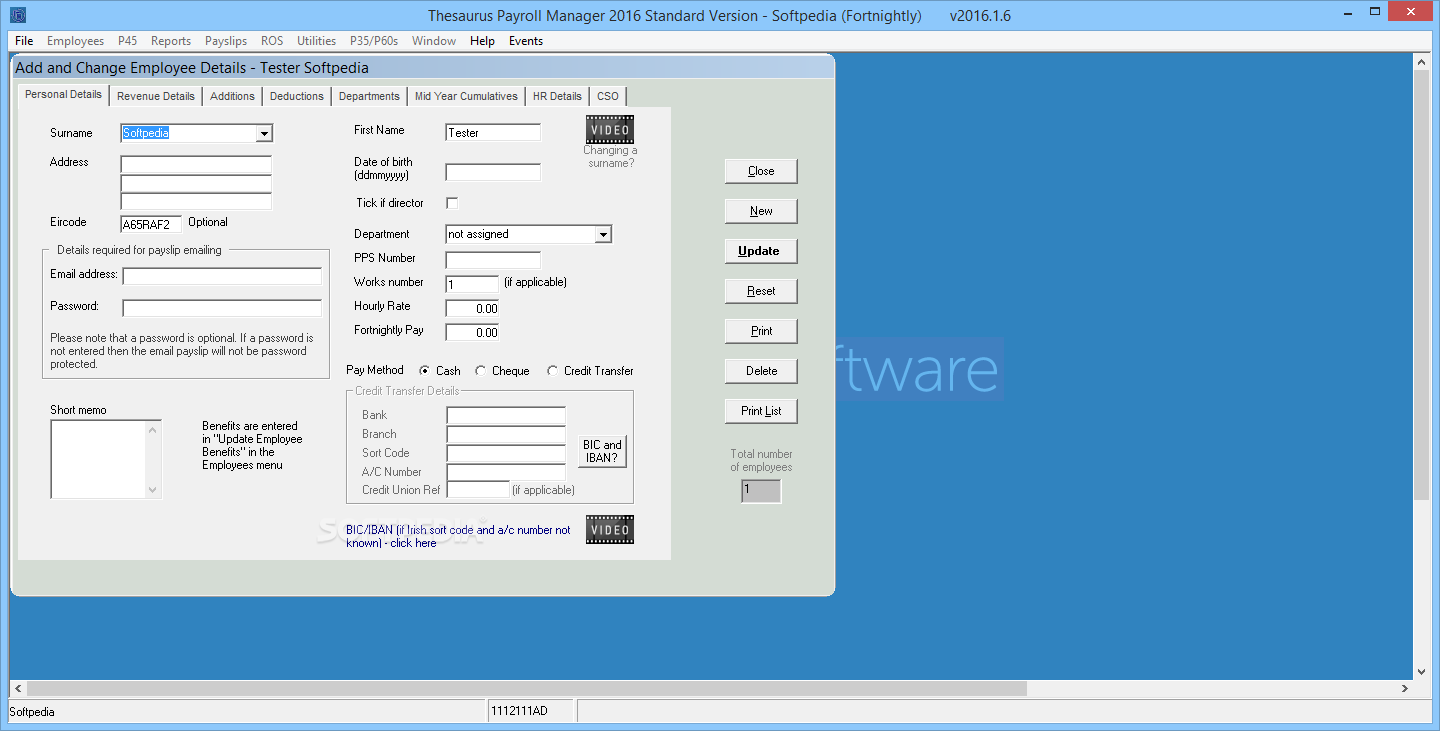Click the BIC and IBAN? button

602,451
